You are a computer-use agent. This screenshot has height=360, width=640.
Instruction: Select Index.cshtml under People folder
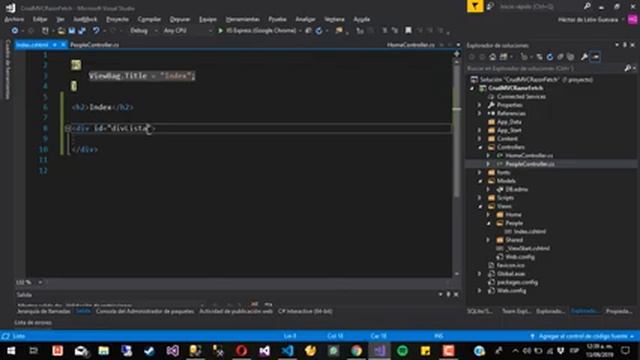click(530, 231)
